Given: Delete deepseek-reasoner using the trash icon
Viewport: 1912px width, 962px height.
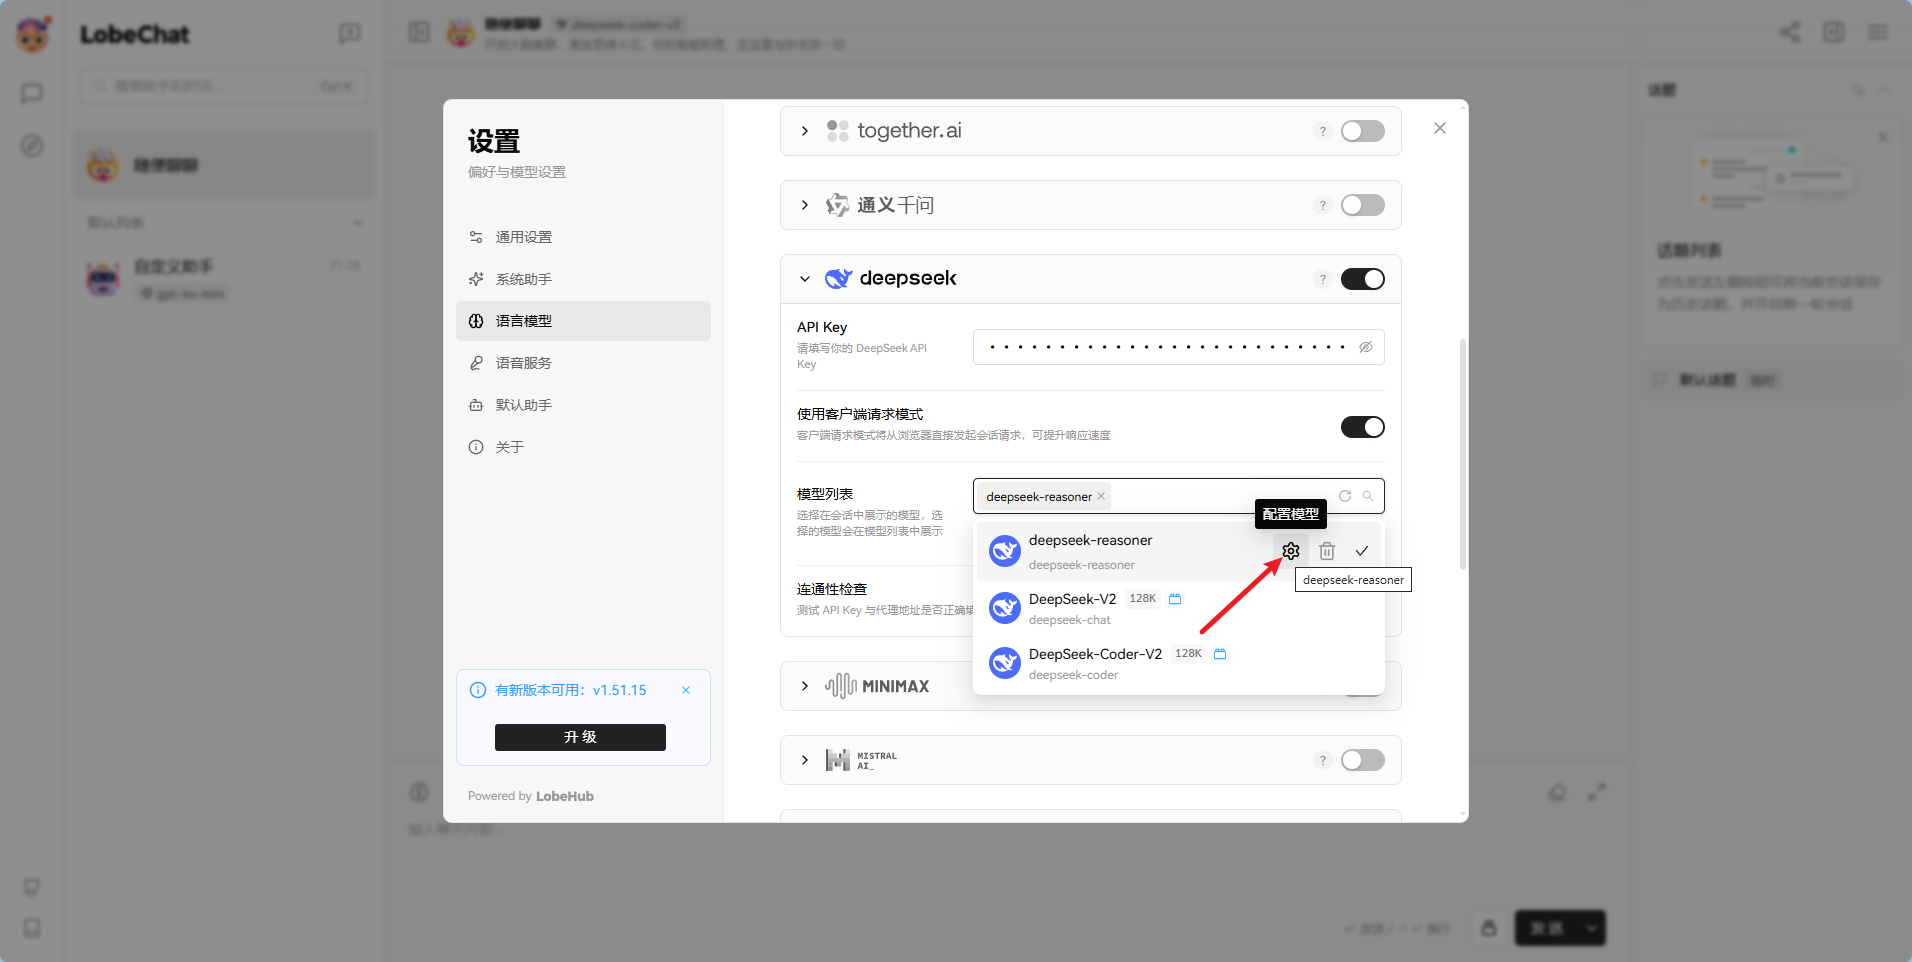Looking at the screenshot, I should [1326, 551].
